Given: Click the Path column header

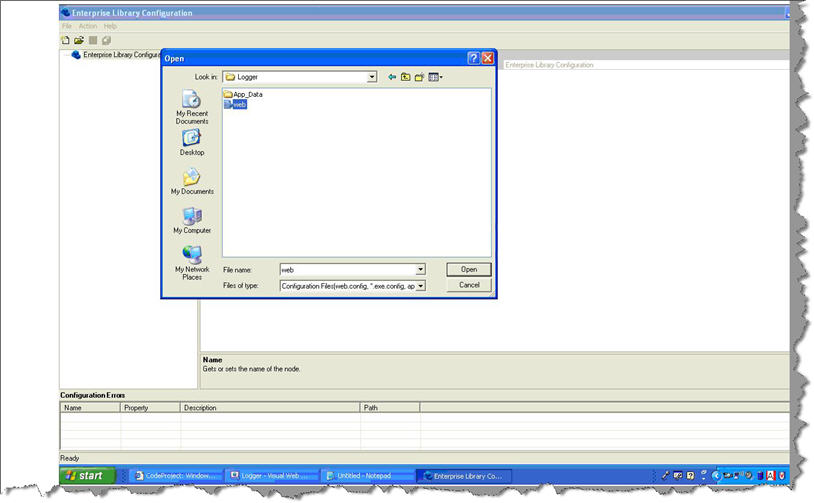Looking at the screenshot, I should [390, 407].
